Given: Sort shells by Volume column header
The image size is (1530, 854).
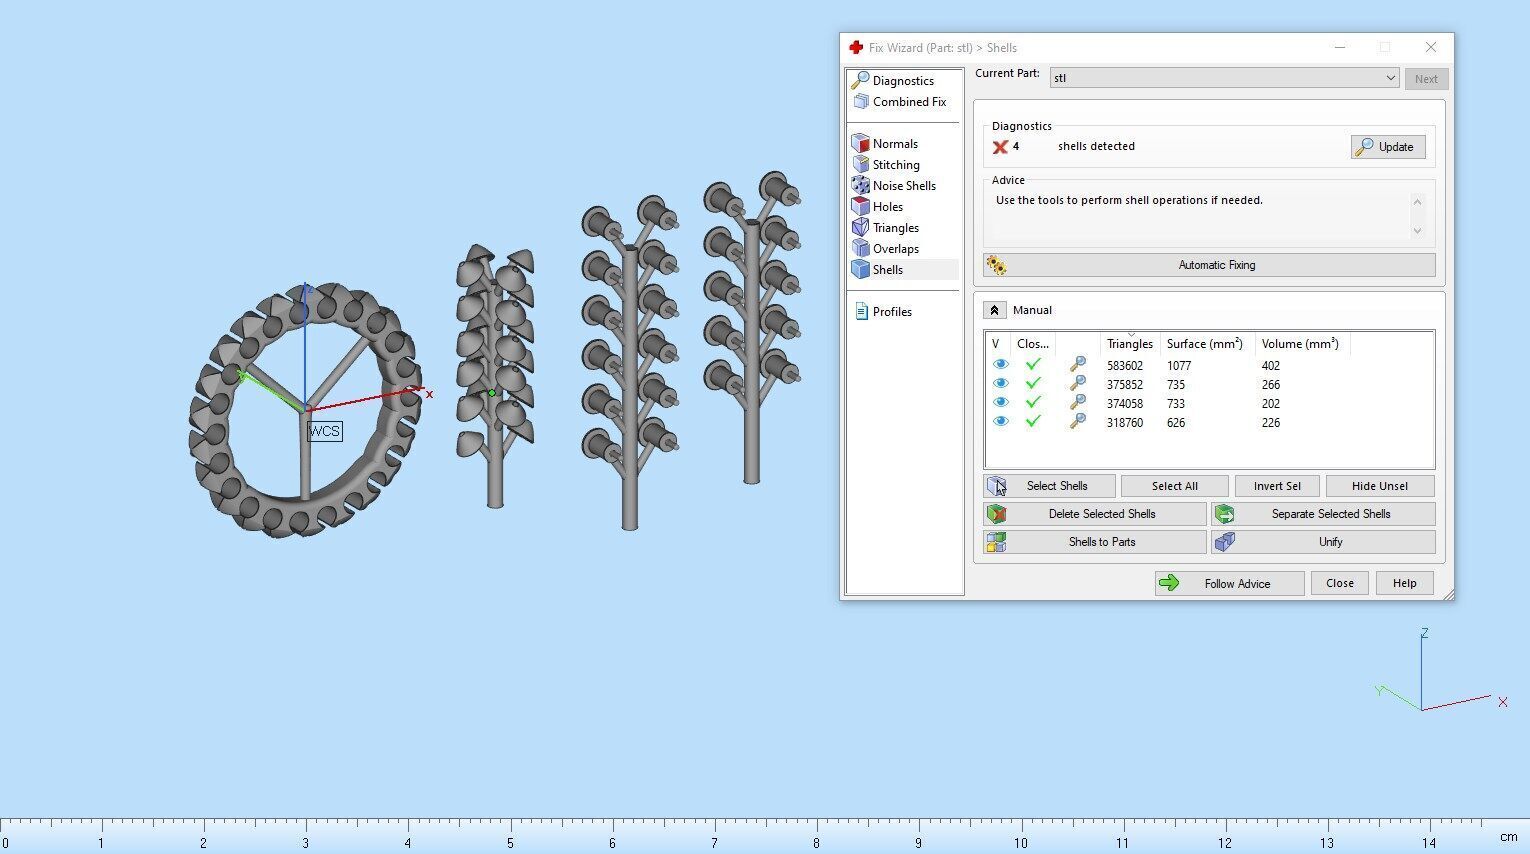Looking at the screenshot, I should tap(1300, 344).
